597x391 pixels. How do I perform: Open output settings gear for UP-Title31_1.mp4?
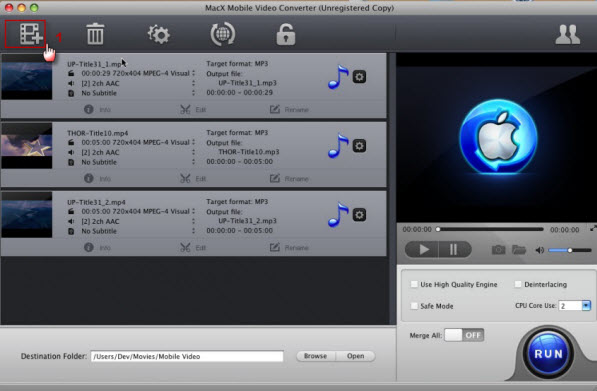click(359, 77)
